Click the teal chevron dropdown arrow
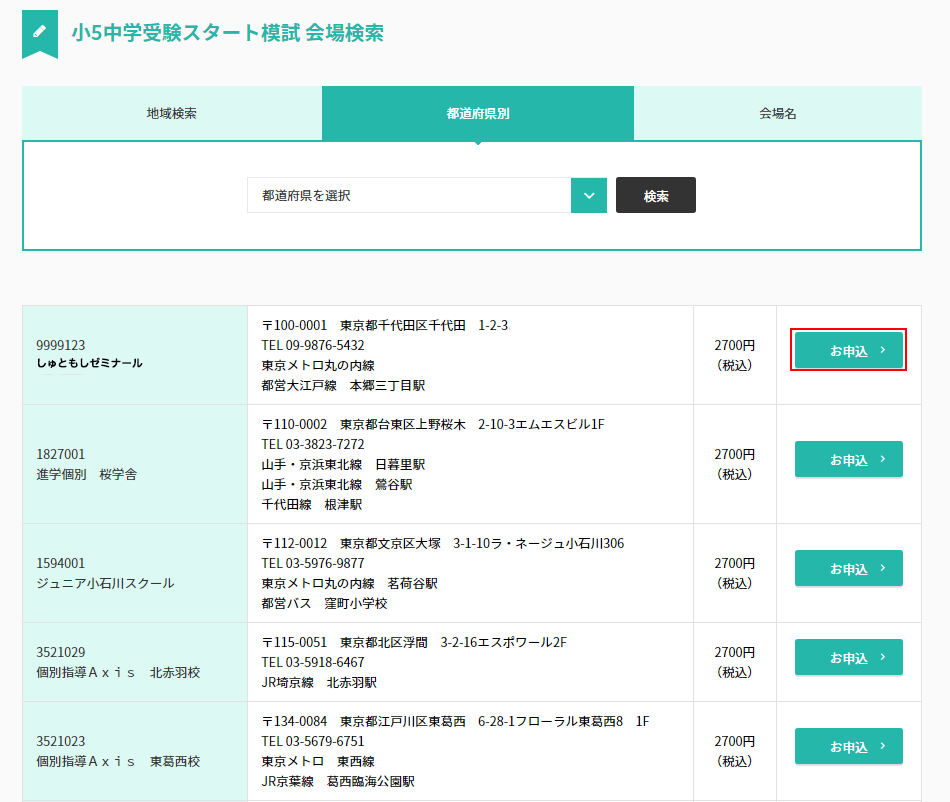Viewport: 950px width, 802px height. tap(589, 196)
